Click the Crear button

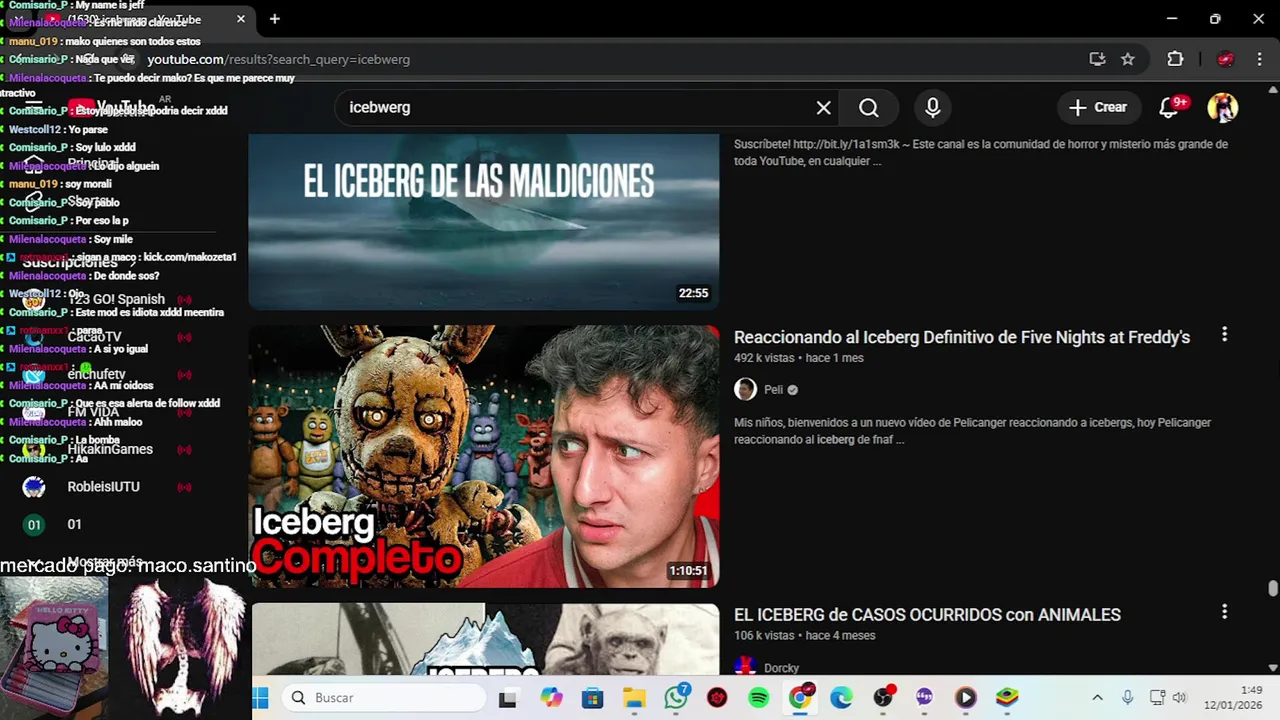coord(1098,108)
